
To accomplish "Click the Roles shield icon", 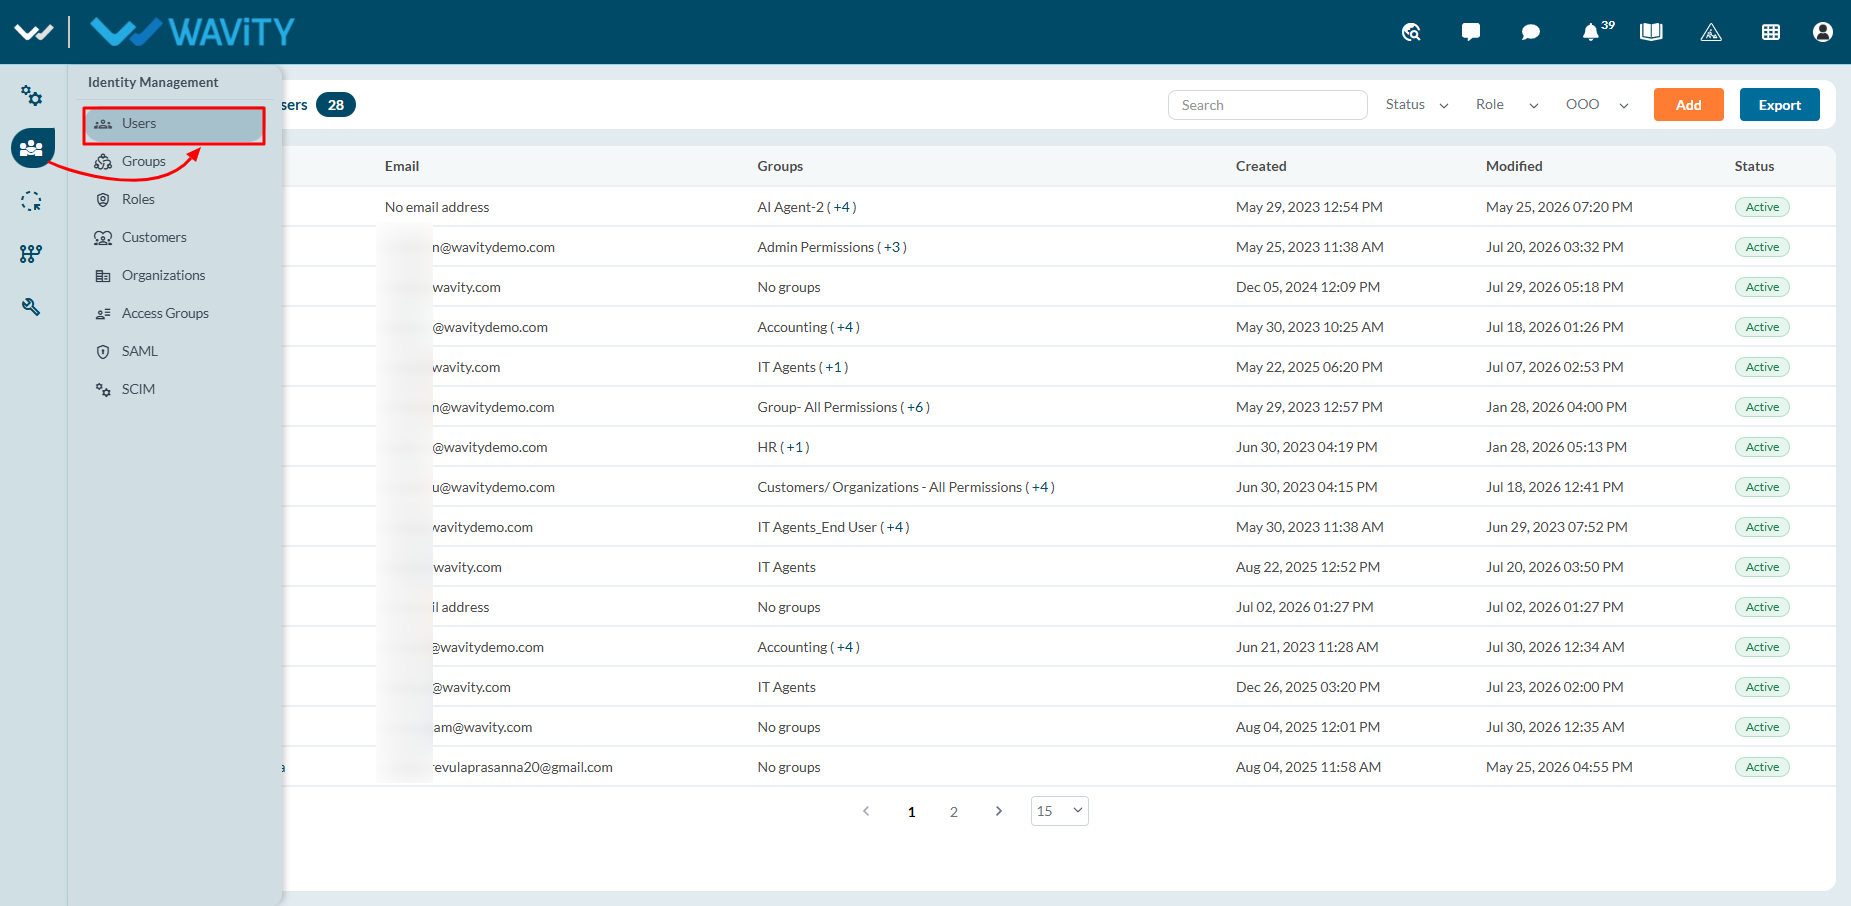I will 103,200.
